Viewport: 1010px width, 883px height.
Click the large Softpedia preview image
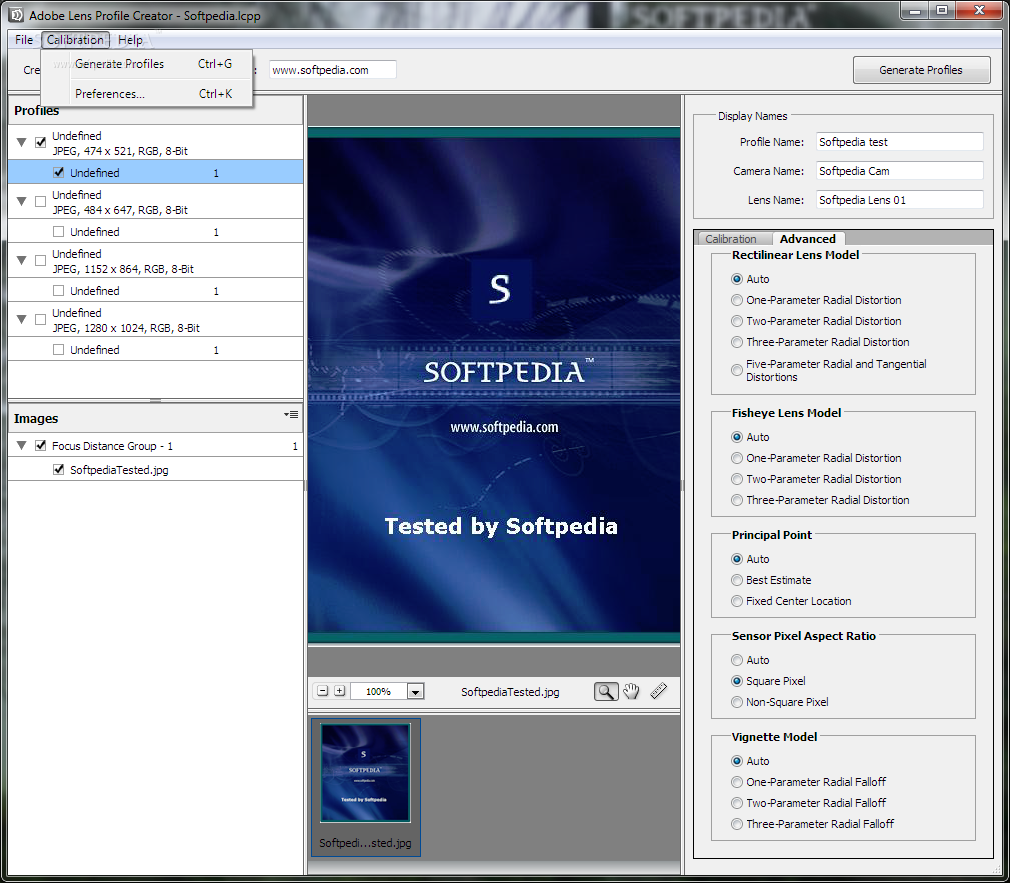pos(494,385)
